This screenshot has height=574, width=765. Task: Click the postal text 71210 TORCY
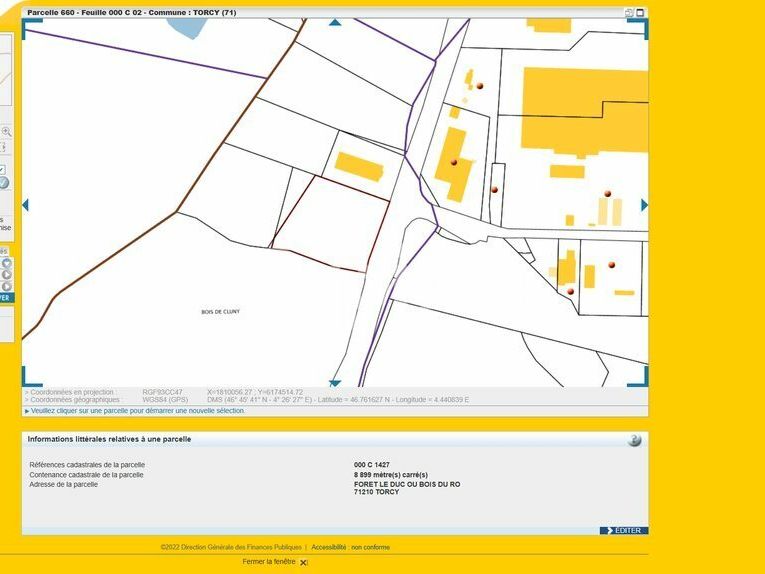coord(377,492)
